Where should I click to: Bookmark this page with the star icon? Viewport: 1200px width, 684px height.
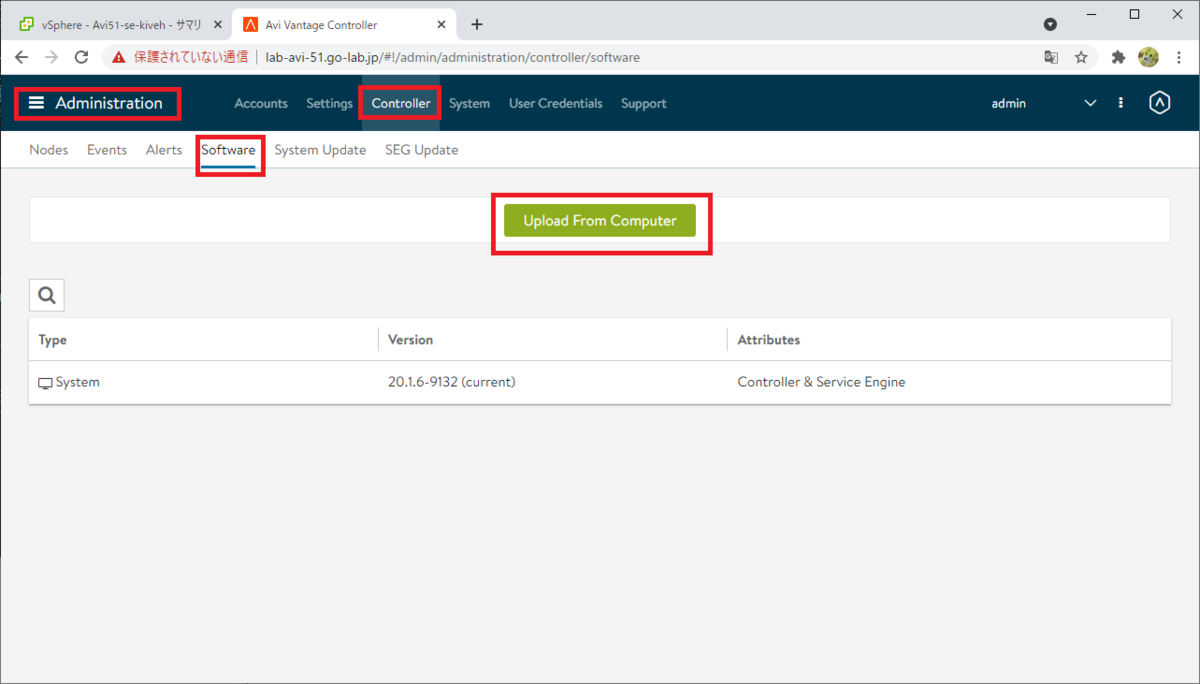pos(1081,57)
